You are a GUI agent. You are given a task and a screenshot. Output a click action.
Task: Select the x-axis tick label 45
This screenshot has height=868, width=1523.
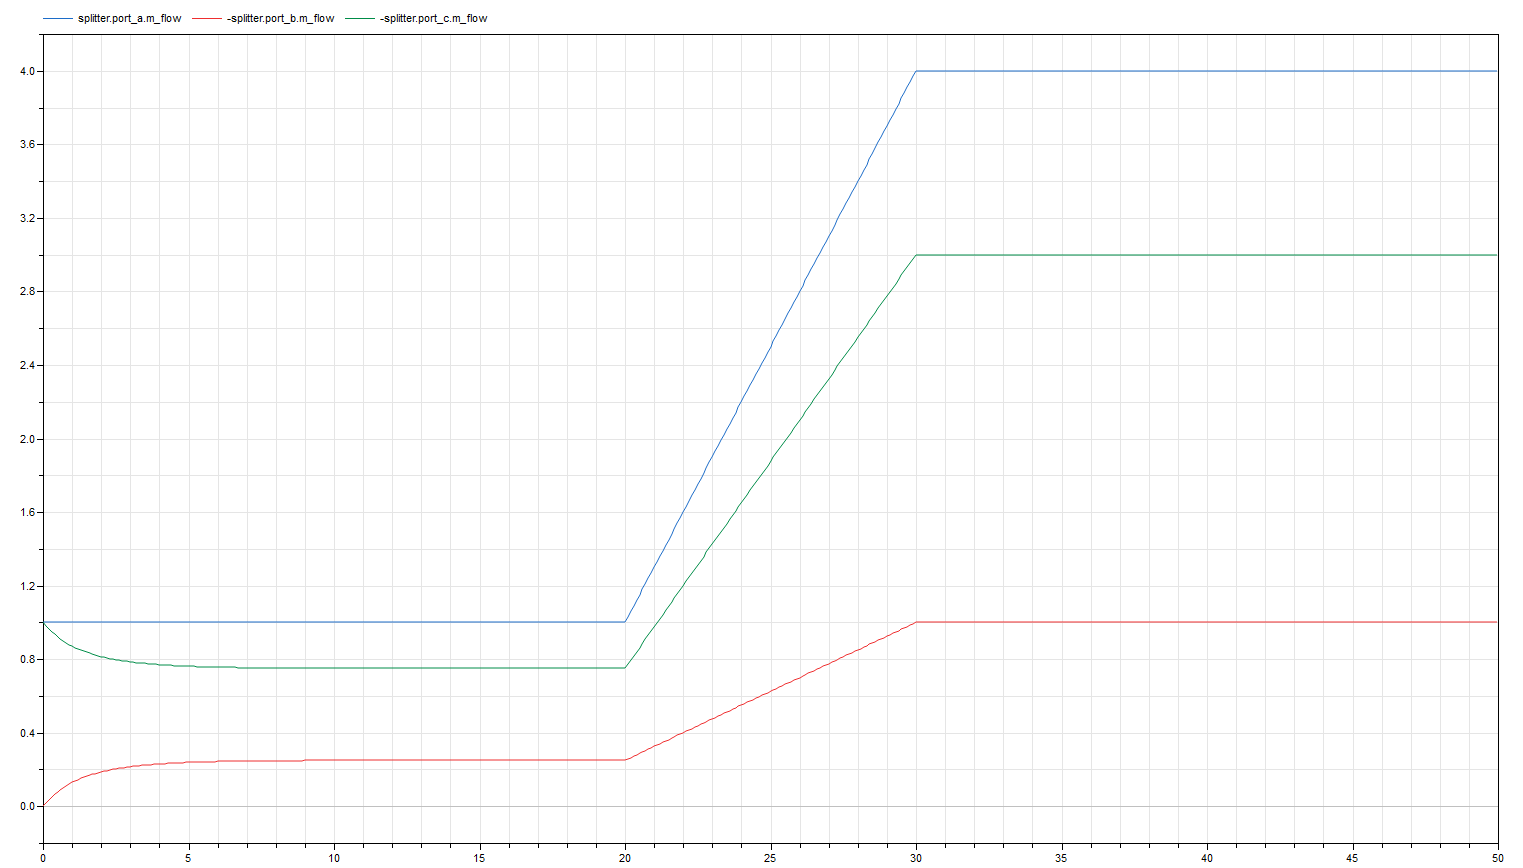click(1352, 857)
